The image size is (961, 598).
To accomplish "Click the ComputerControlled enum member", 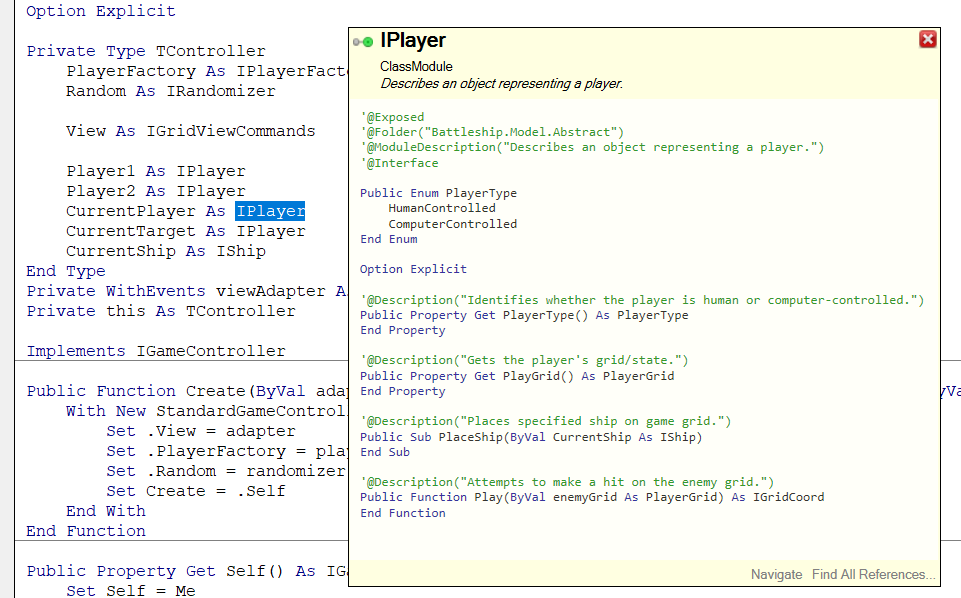I will point(452,224).
